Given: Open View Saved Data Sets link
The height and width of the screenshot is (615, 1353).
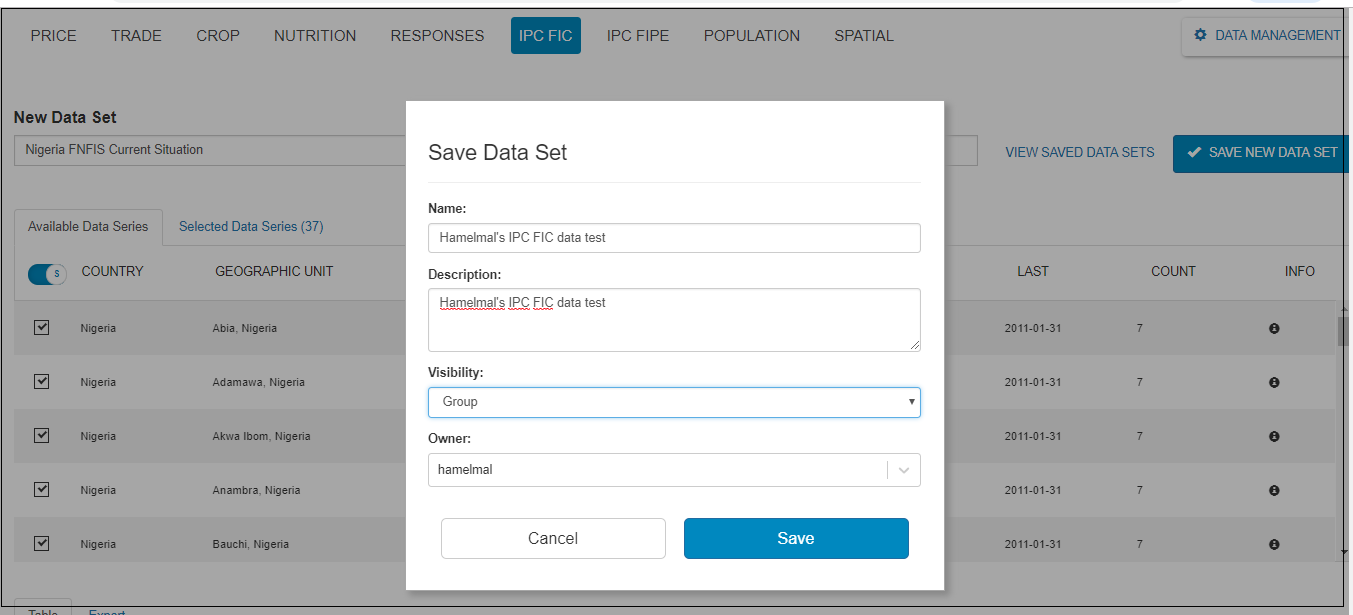Looking at the screenshot, I should point(1079,152).
